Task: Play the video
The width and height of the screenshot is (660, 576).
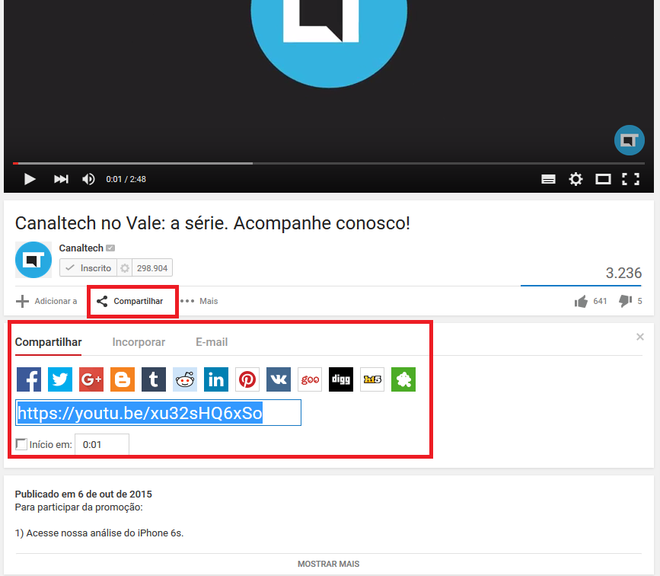Action: point(29,179)
